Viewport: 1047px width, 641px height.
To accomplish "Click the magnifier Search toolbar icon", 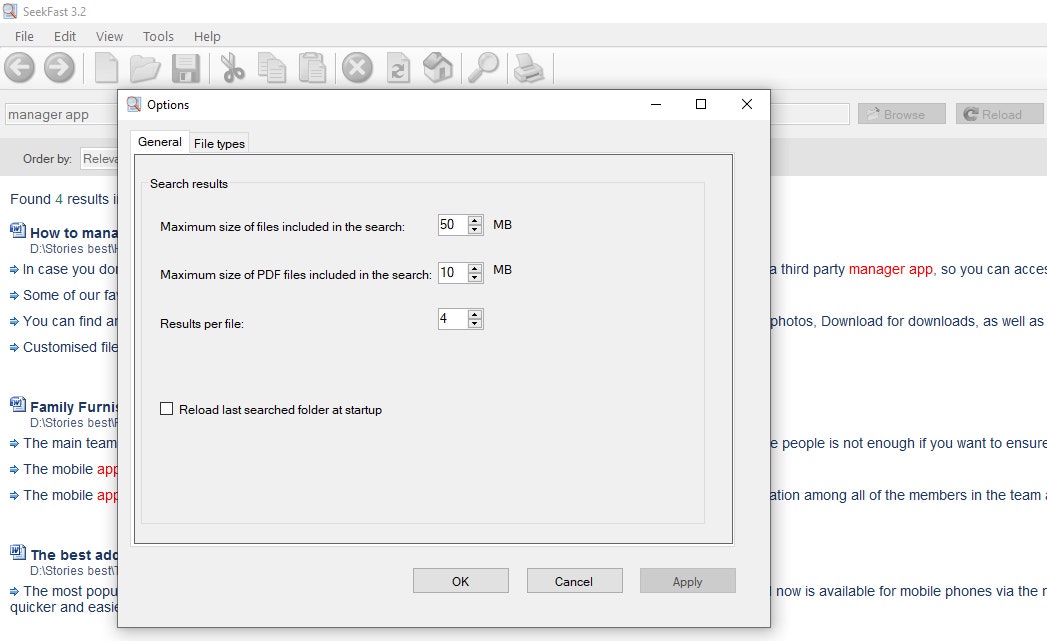I will tap(483, 67).
